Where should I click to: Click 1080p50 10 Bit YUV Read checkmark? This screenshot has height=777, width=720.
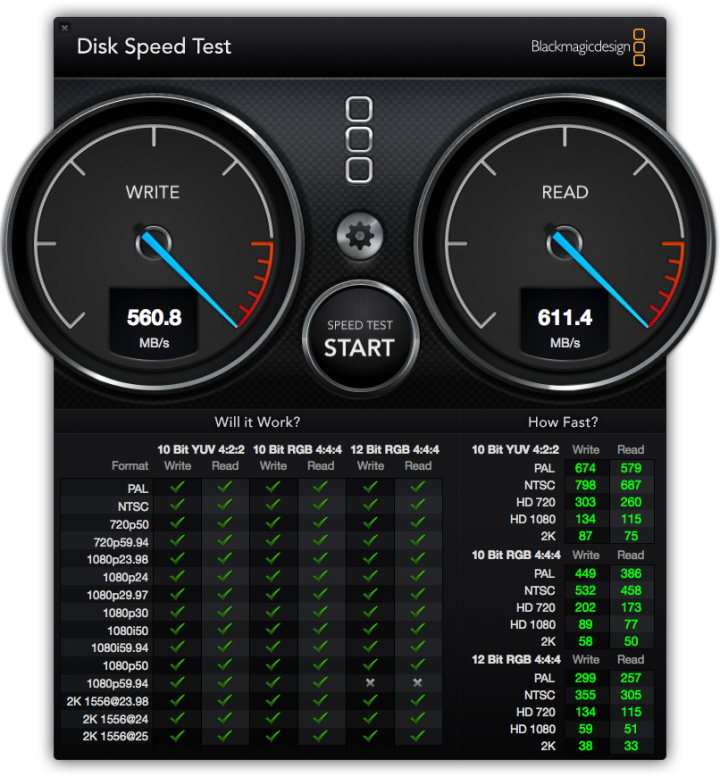pos(225,665)
